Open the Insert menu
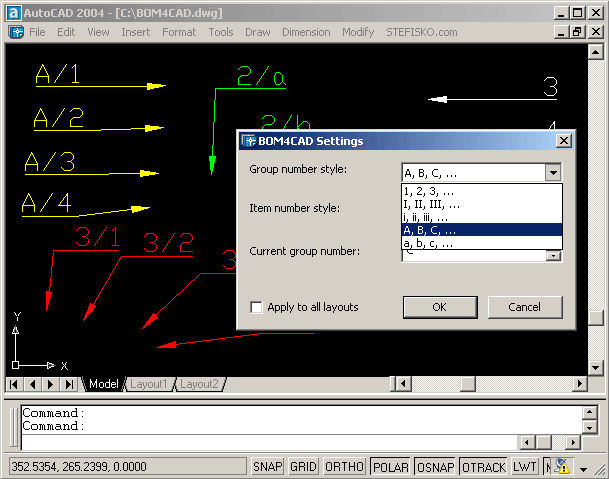 (136, 32)
